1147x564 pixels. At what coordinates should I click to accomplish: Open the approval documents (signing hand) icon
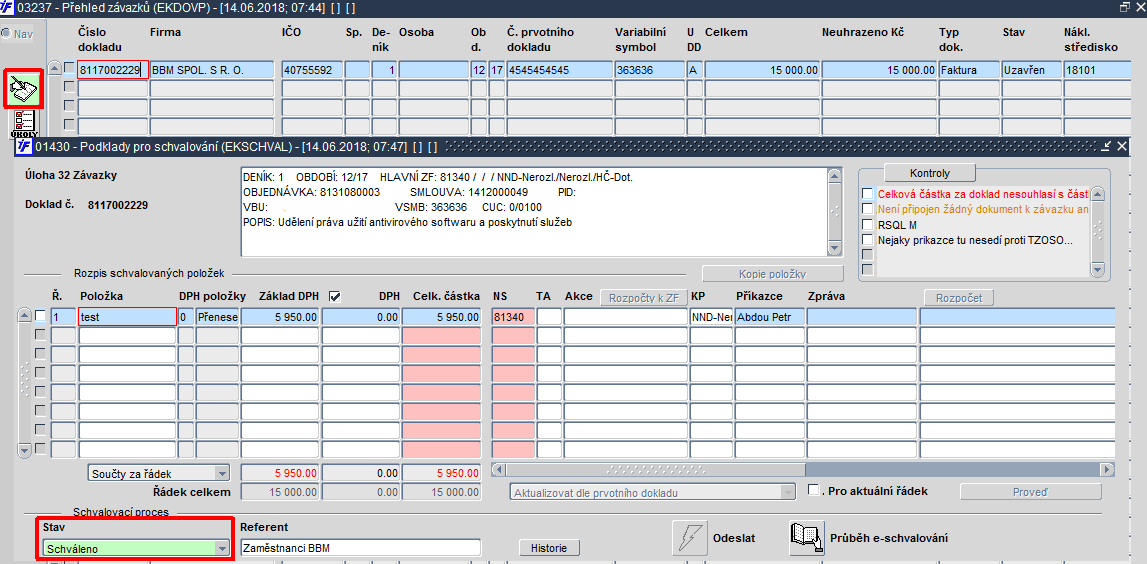[x=25, y=91]
